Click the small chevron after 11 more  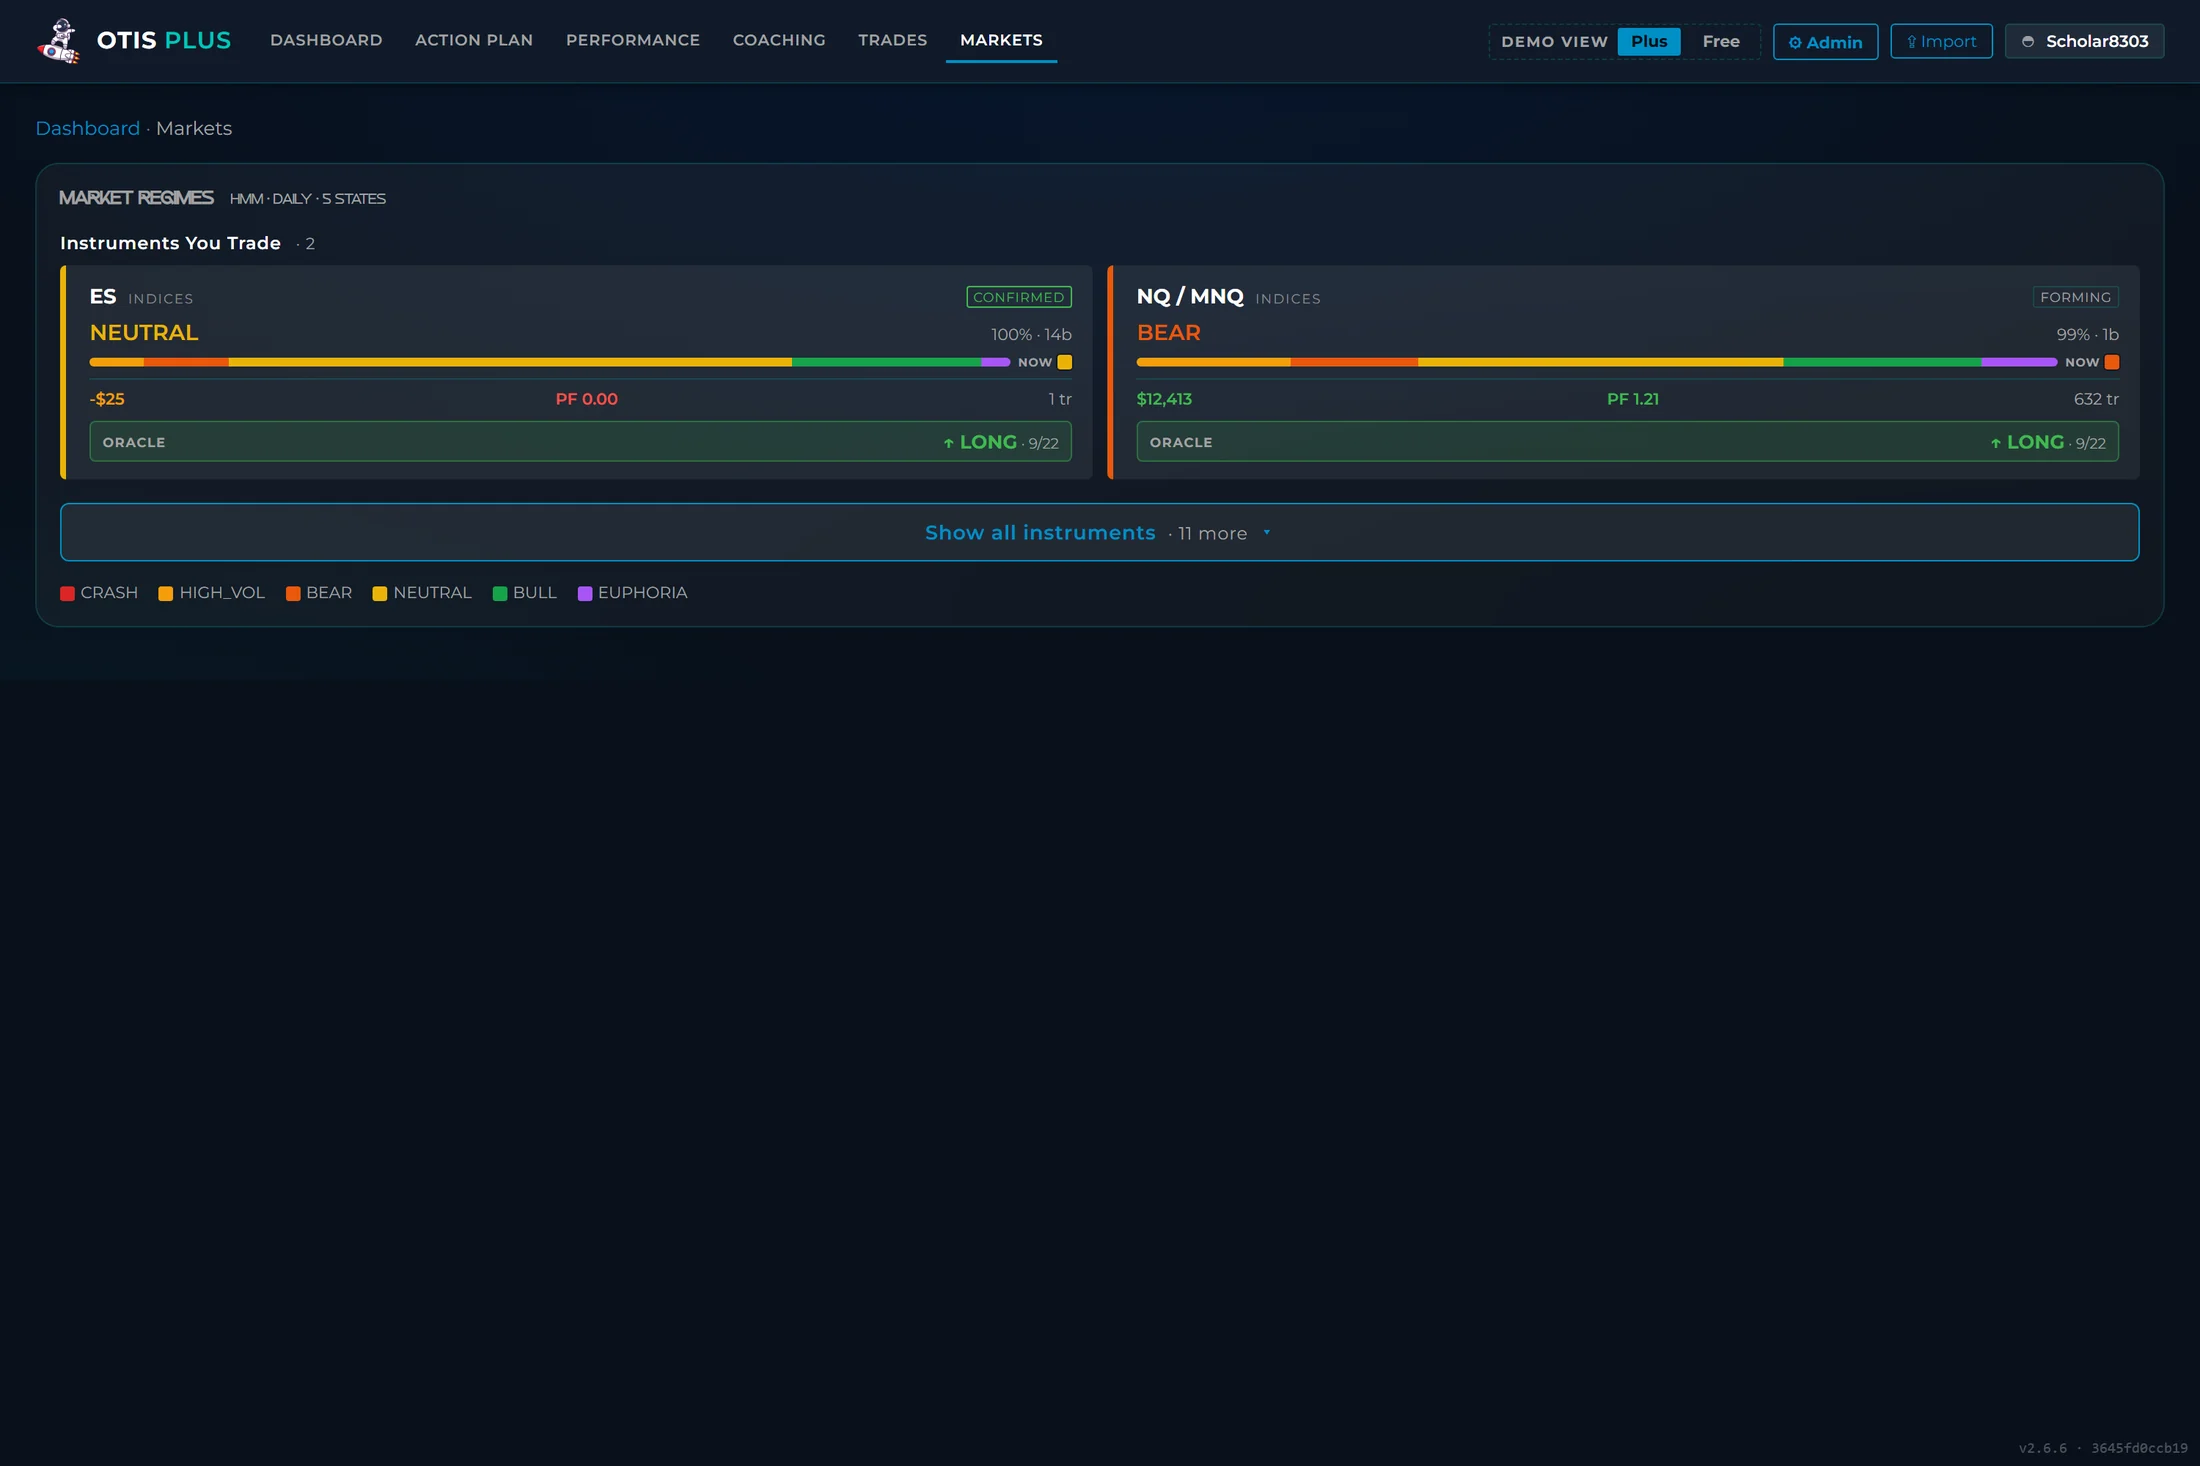1266,532
